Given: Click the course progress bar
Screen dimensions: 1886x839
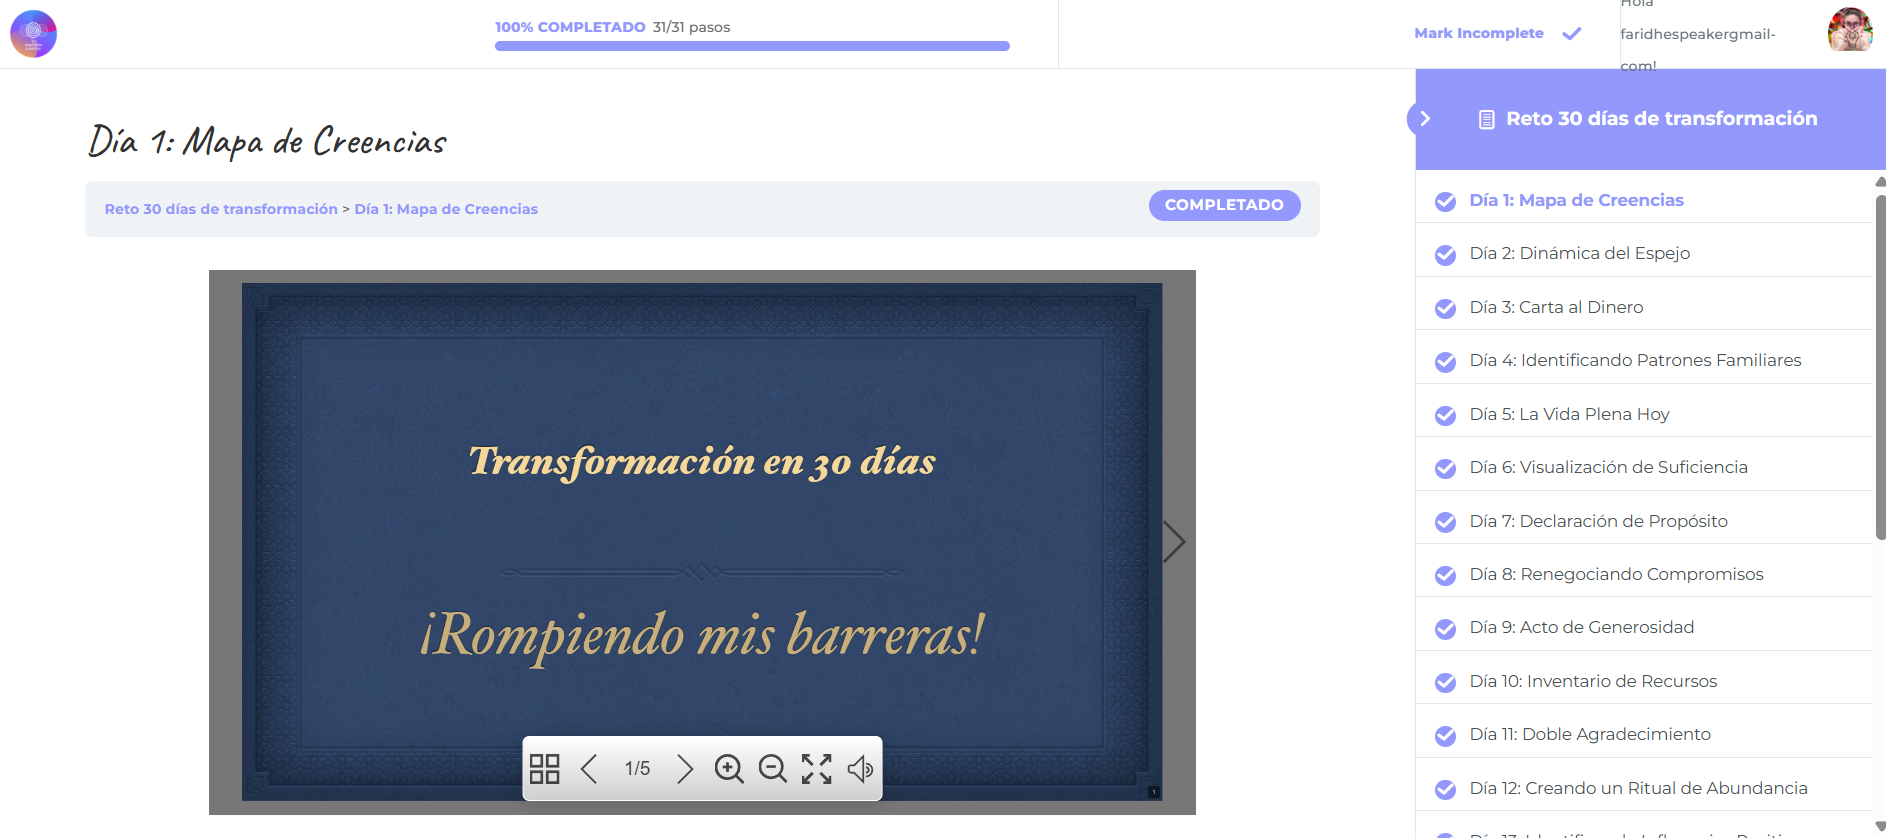Looking at the screenshot, I should pos(752,46).
